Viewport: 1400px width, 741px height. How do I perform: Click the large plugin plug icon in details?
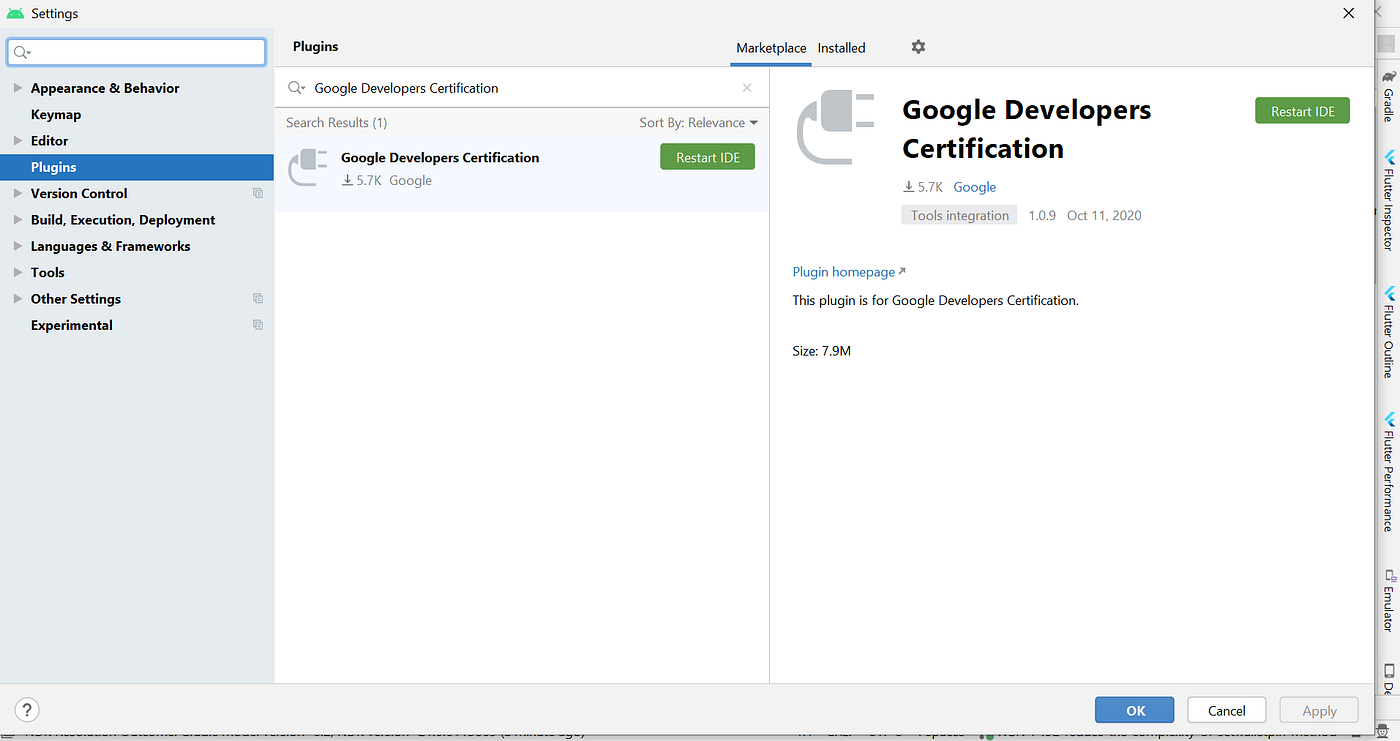[836, 129]
